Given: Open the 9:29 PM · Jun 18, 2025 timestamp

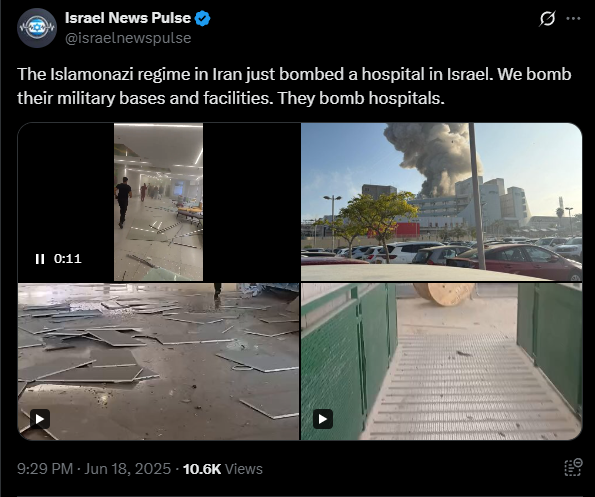Looking at the screenshot, I should pyautogui.click(x=94, y=469).
